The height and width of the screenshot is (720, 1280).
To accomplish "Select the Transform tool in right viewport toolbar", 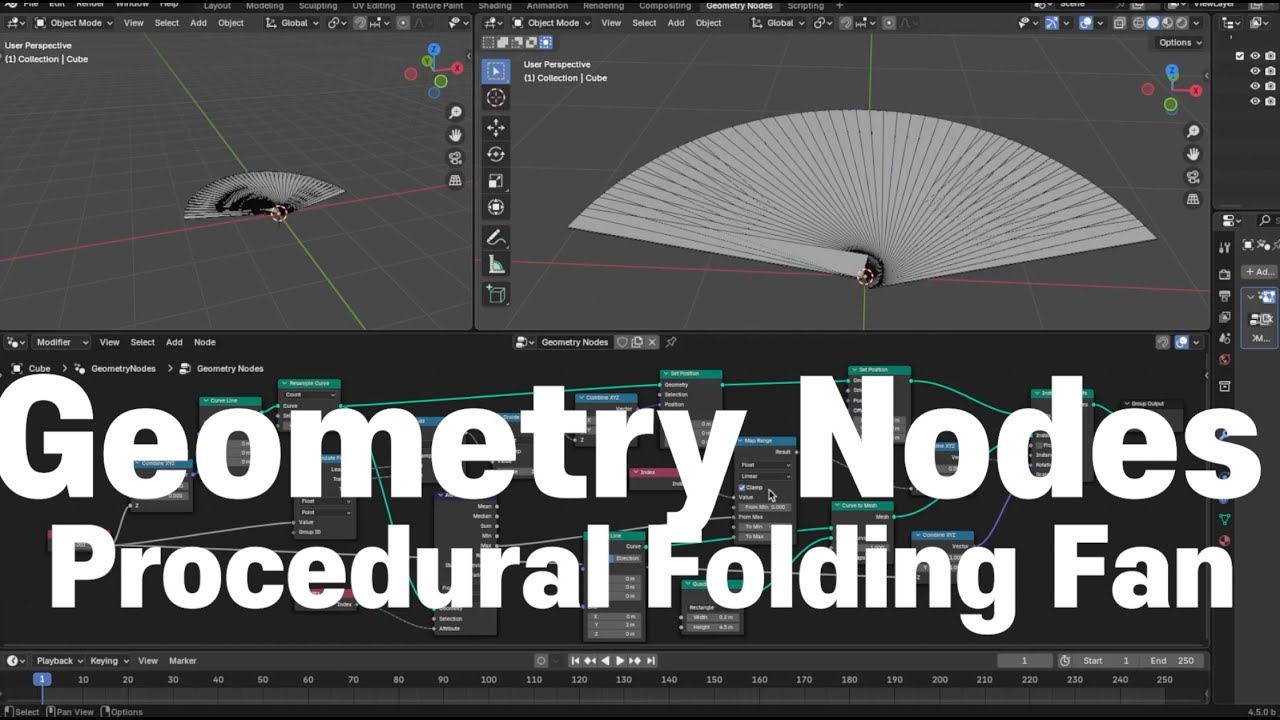I will pyautogui.click(x=496, y=207).
